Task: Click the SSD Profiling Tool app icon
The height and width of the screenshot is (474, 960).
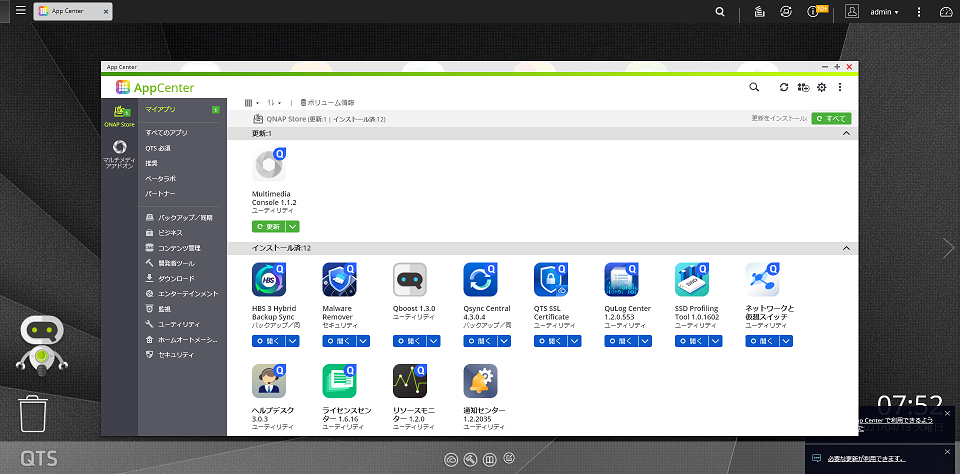Action: coord(692,280)
